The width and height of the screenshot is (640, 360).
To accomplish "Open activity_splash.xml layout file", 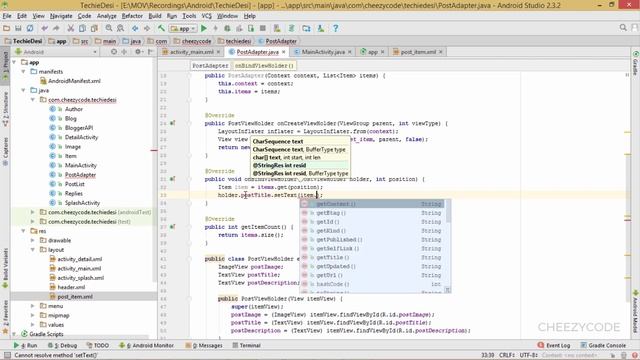I will (x=80, y=278).
